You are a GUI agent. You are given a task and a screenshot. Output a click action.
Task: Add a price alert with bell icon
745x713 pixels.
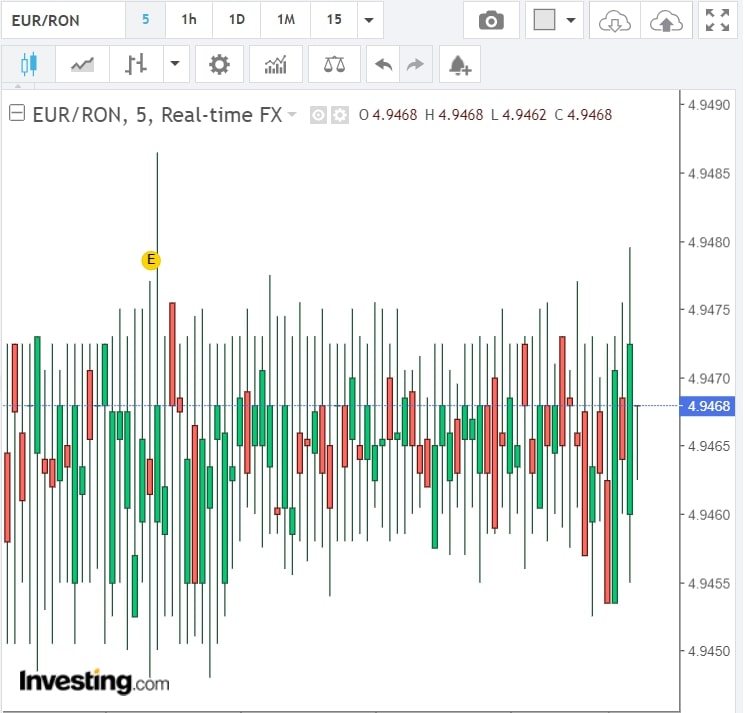459,65
